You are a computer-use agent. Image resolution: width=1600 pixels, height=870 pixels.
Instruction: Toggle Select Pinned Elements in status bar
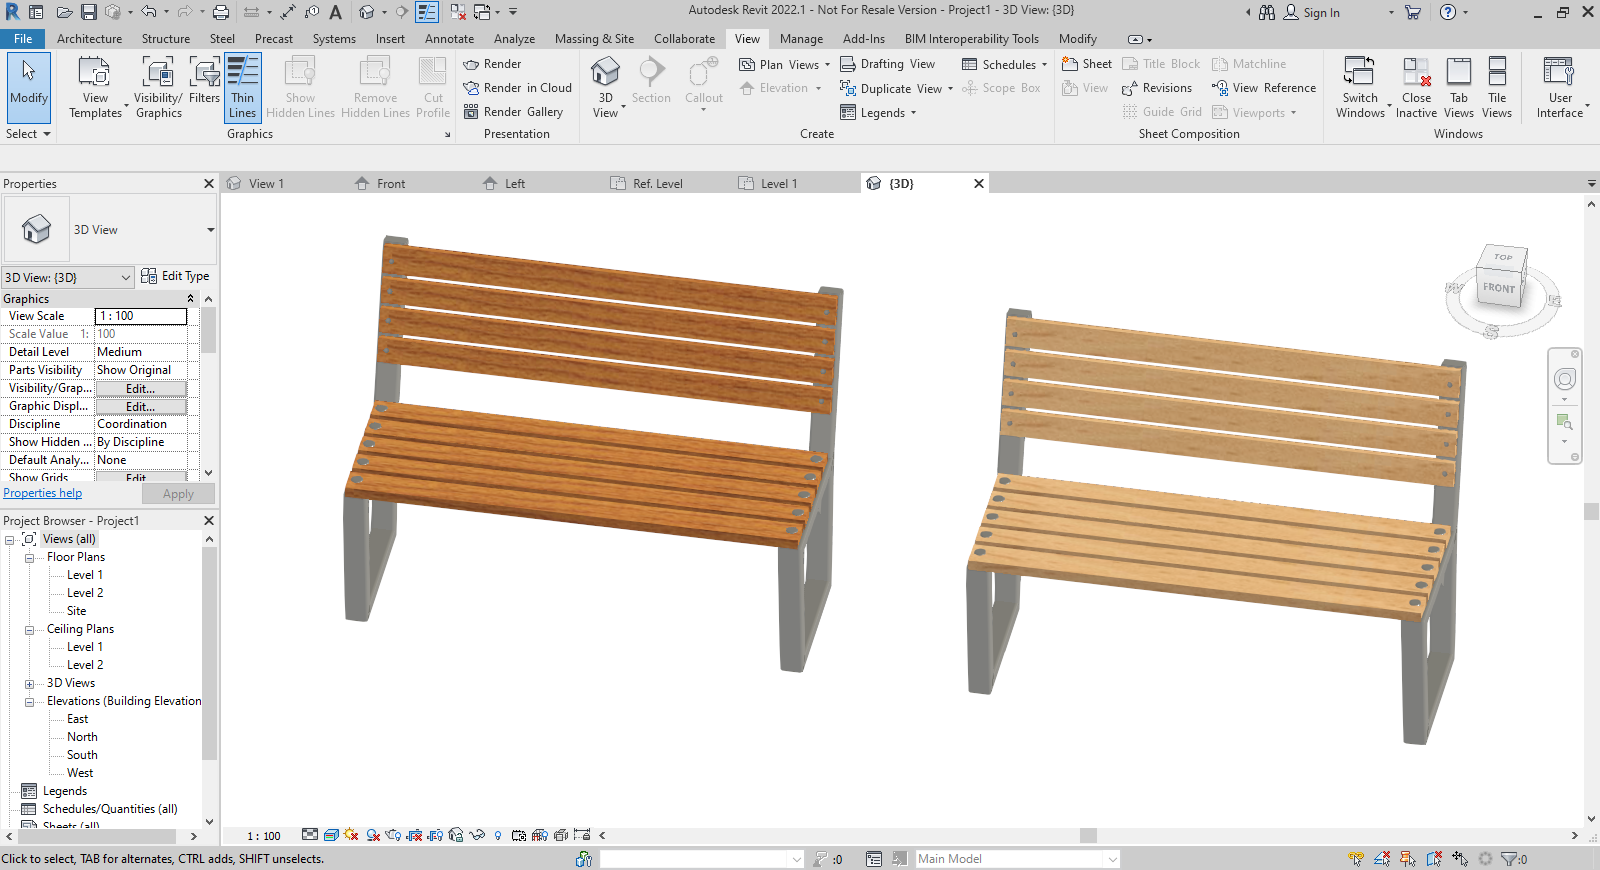click(x=1407, y=858)
